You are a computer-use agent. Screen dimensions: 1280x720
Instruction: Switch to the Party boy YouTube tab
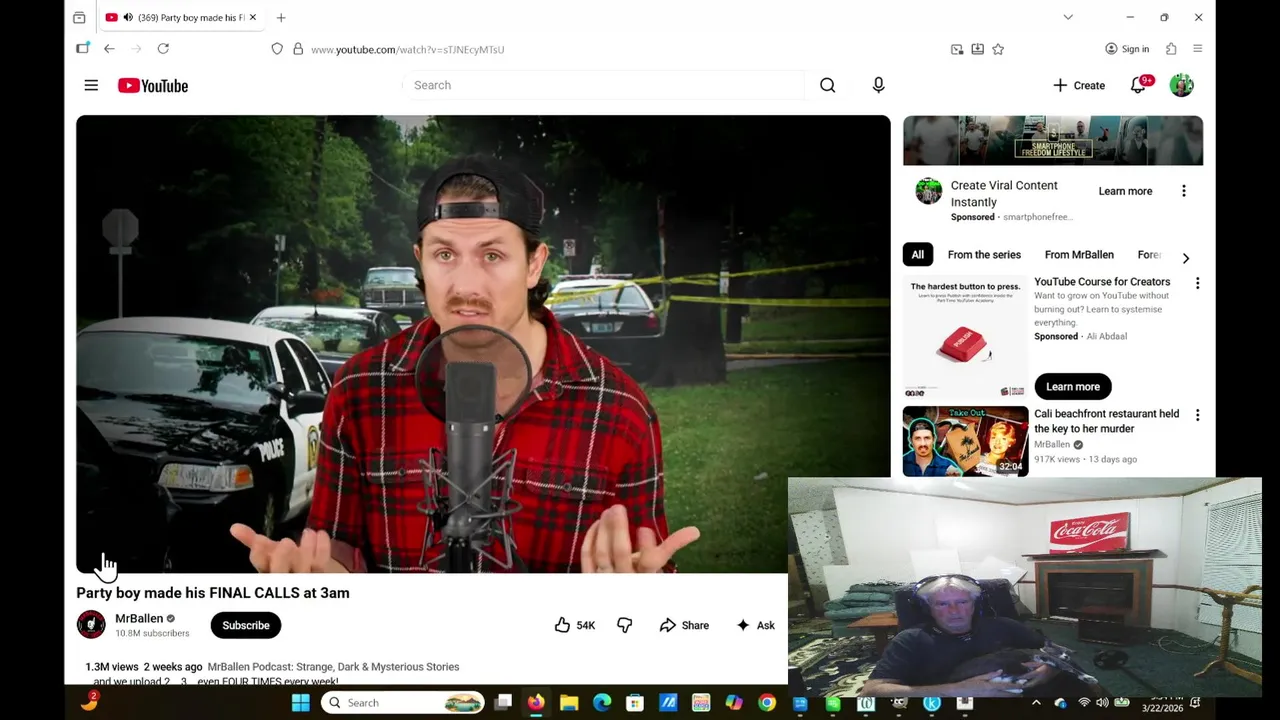coord(182,18)
